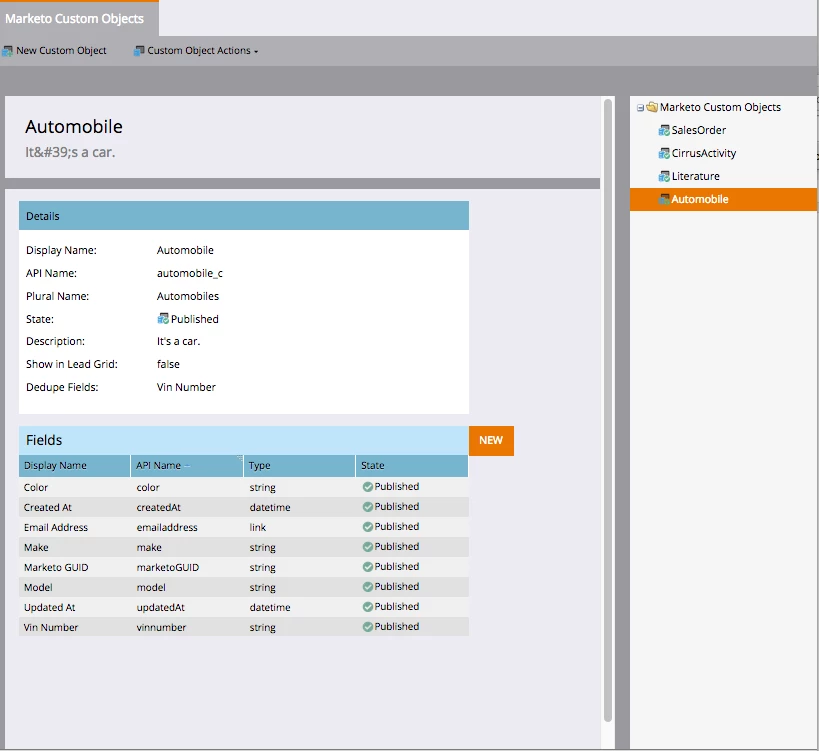Click the Marketo Custom Objects folder icon
Viewport: 819px width, 751px height.
pyautogui.click(x=652, y=107)
